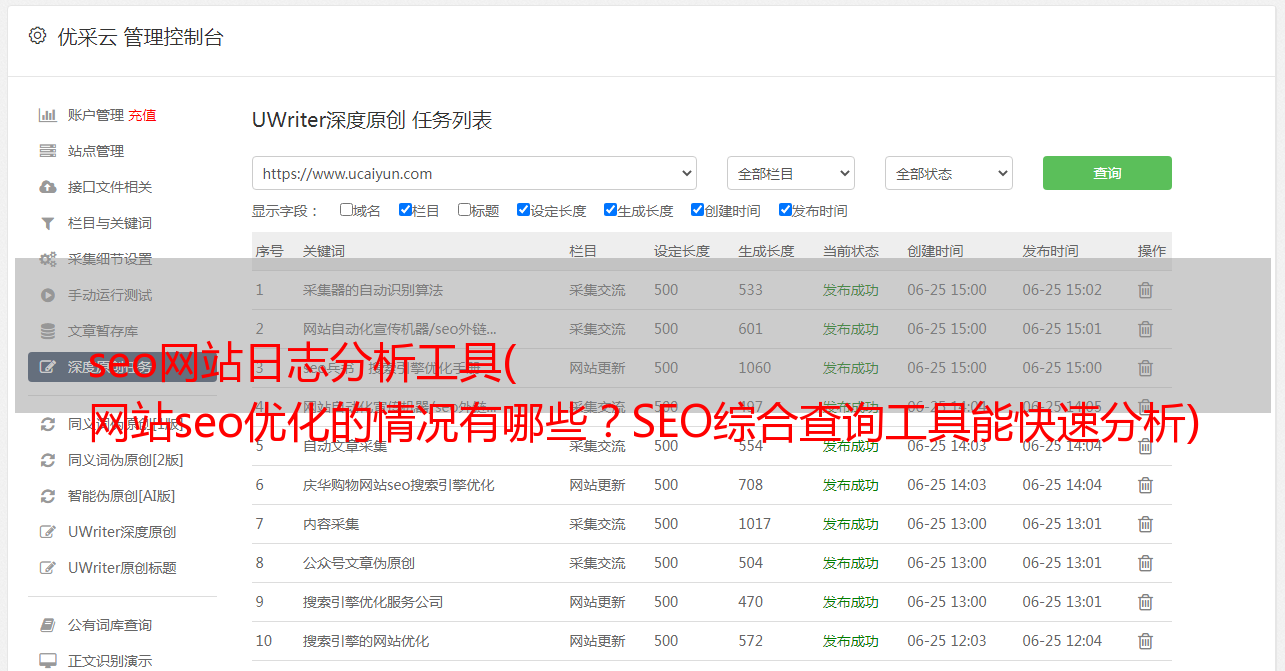Image resolution: width=1285 pixels, height=671 pixels.
Task: Click the gear icon beside 优采云 管理控制台
Action: click(37, 36)
